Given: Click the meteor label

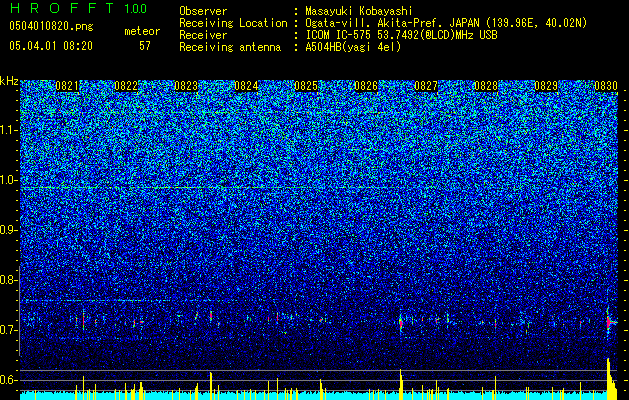Looking at the screenshot, I should click(142, 31).
